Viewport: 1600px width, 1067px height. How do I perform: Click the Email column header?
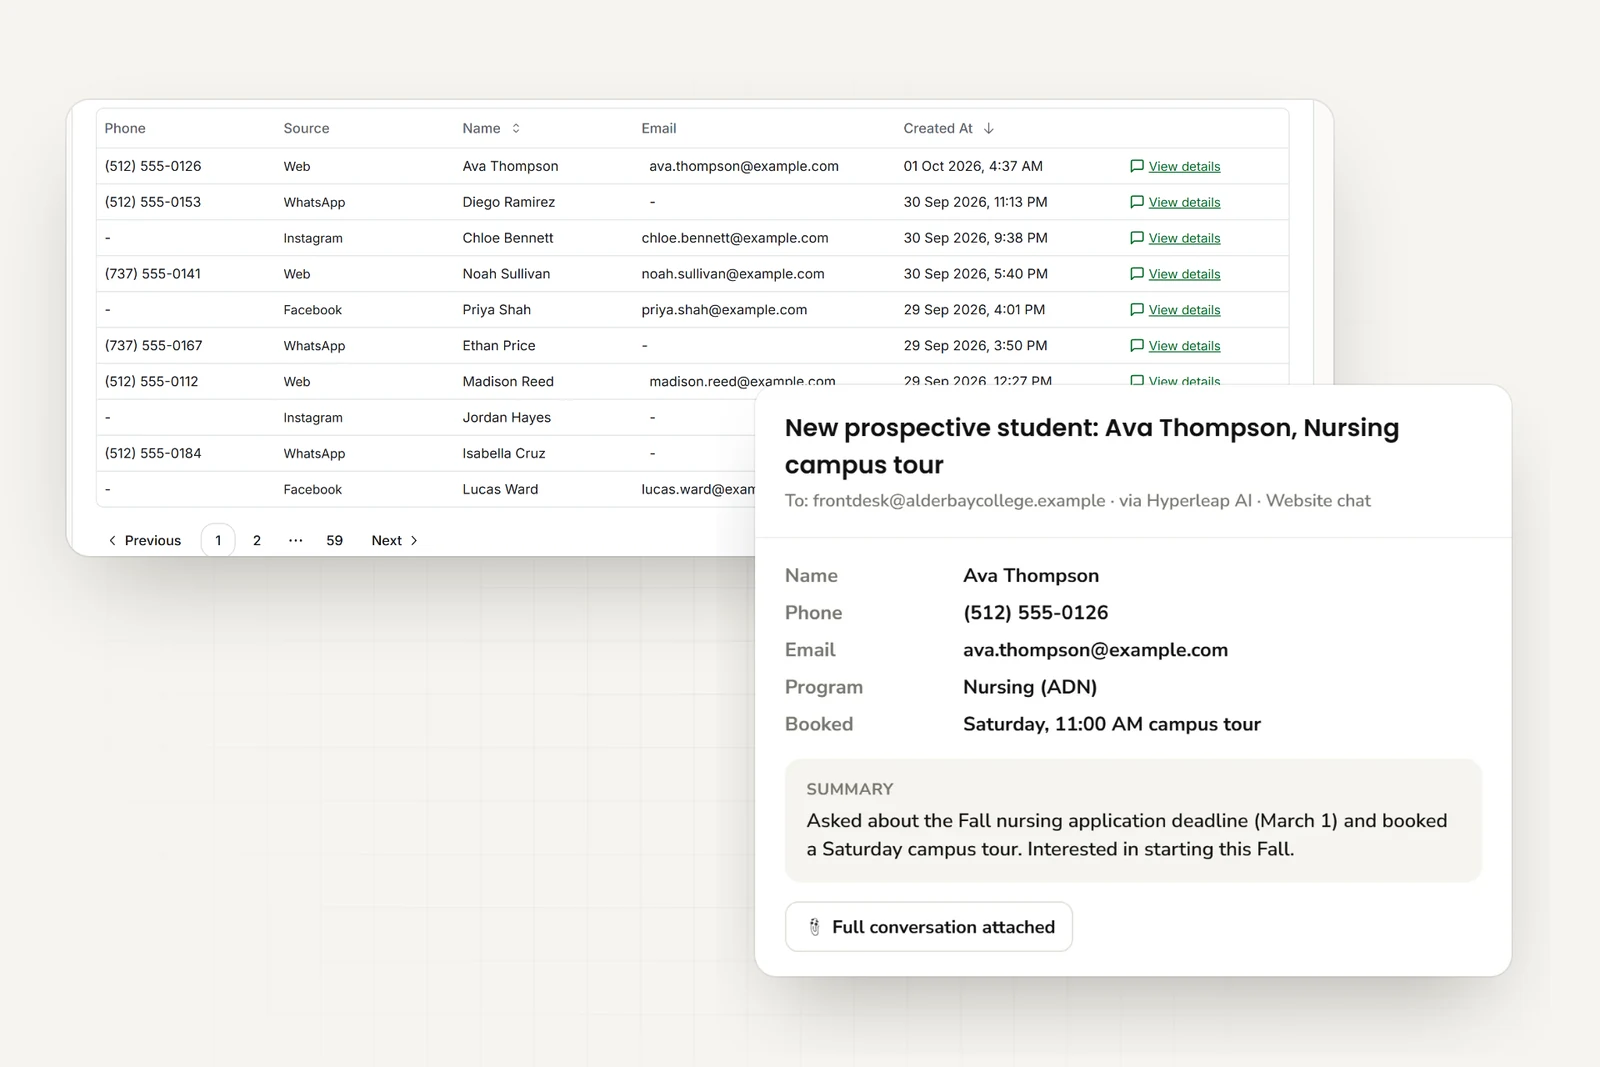pos(659,129)
